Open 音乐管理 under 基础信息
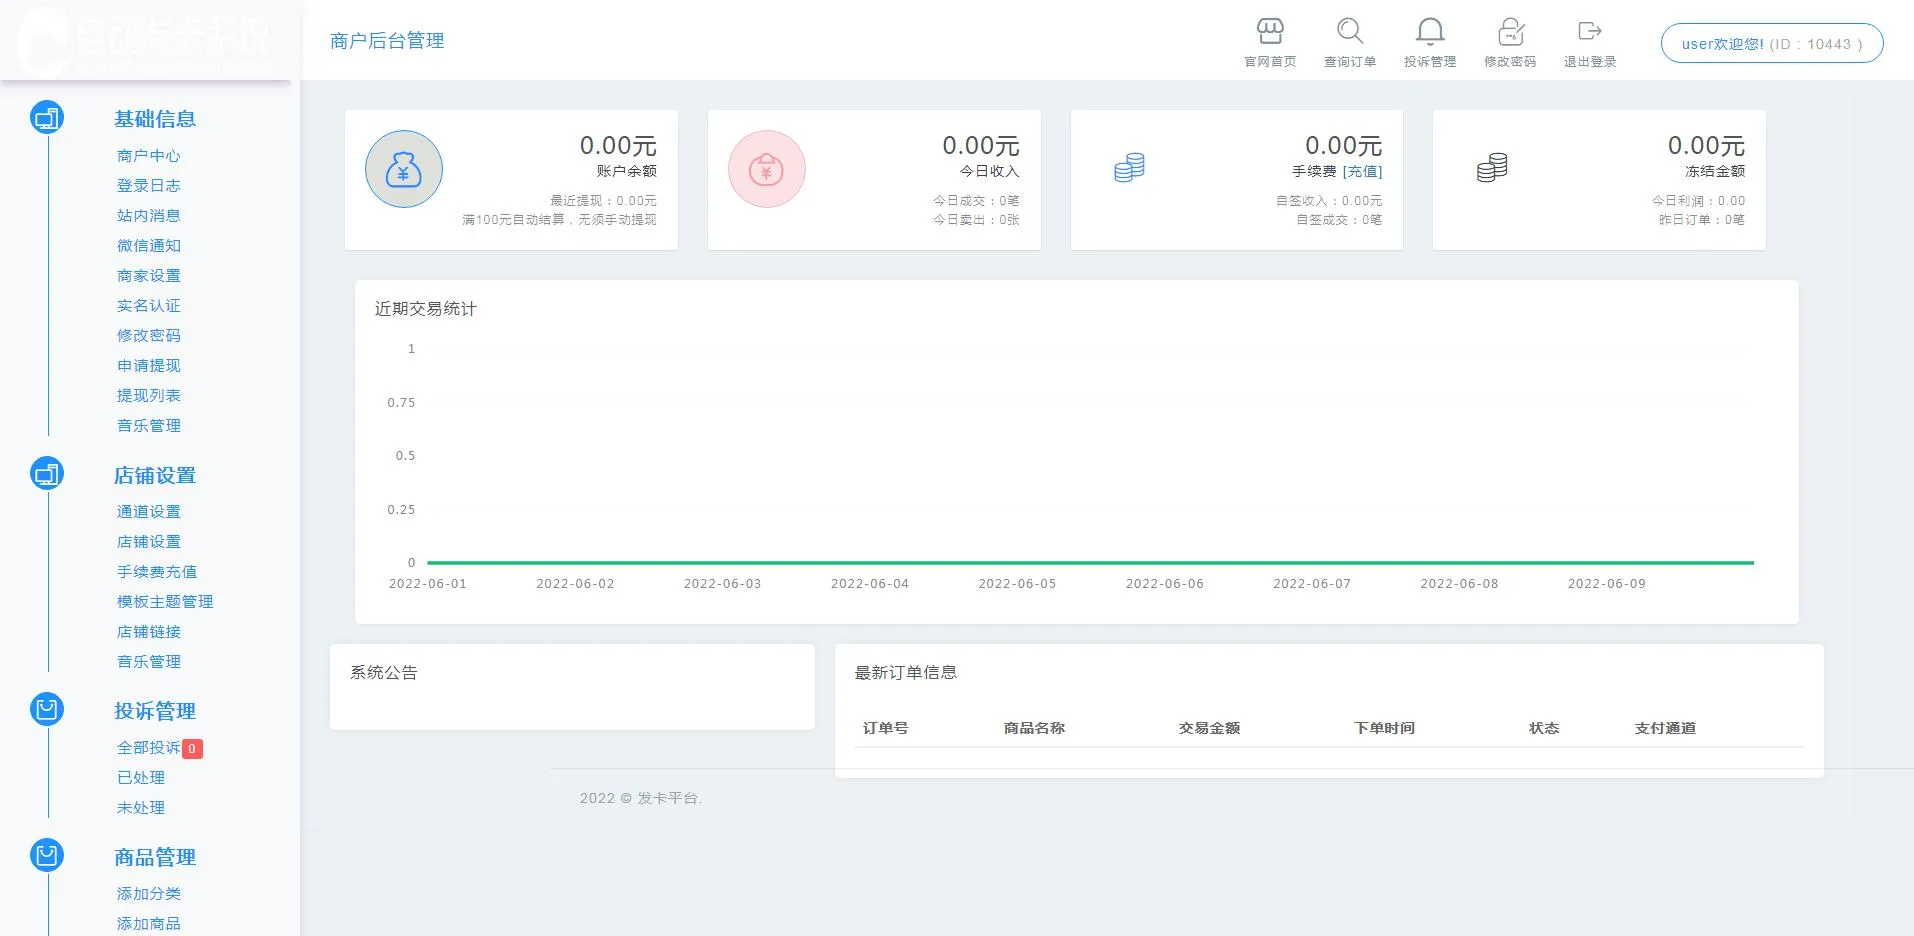The width and height of the screenshot is (1914, 936). [x=149, y=426]
